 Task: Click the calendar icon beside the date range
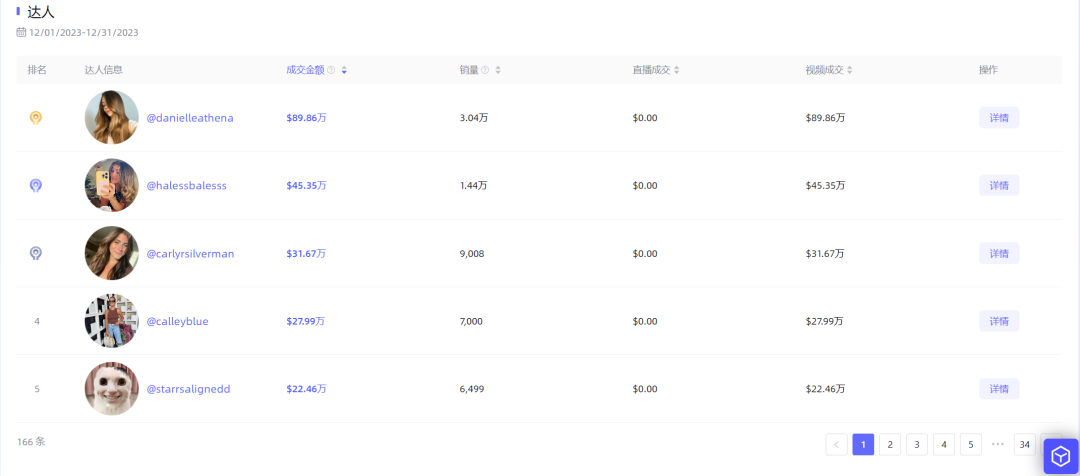tap(21, 32)
